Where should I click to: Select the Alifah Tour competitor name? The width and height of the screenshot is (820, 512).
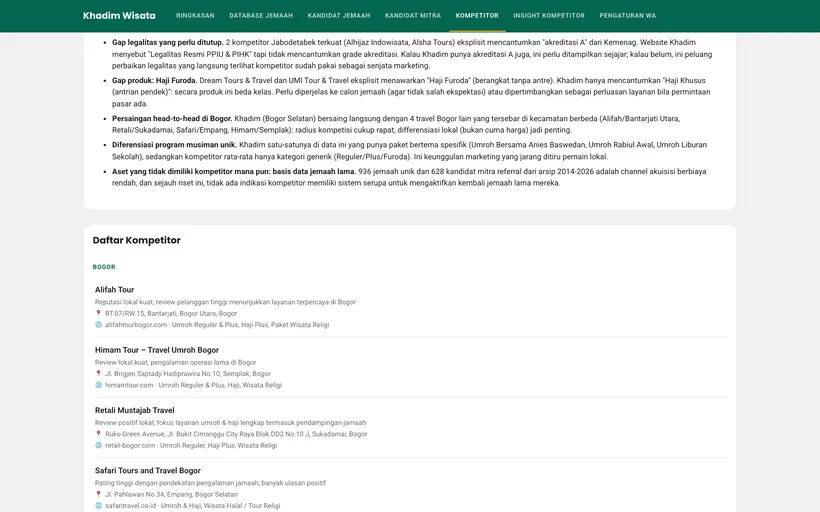(x=115, y=290)
